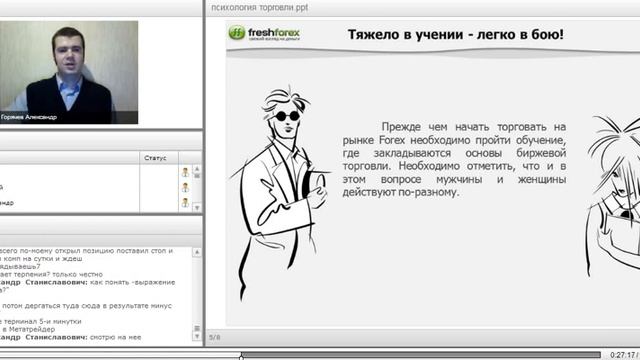Click the participant list scroll-down arrow
640x360 pixels.
pos(197,208)
